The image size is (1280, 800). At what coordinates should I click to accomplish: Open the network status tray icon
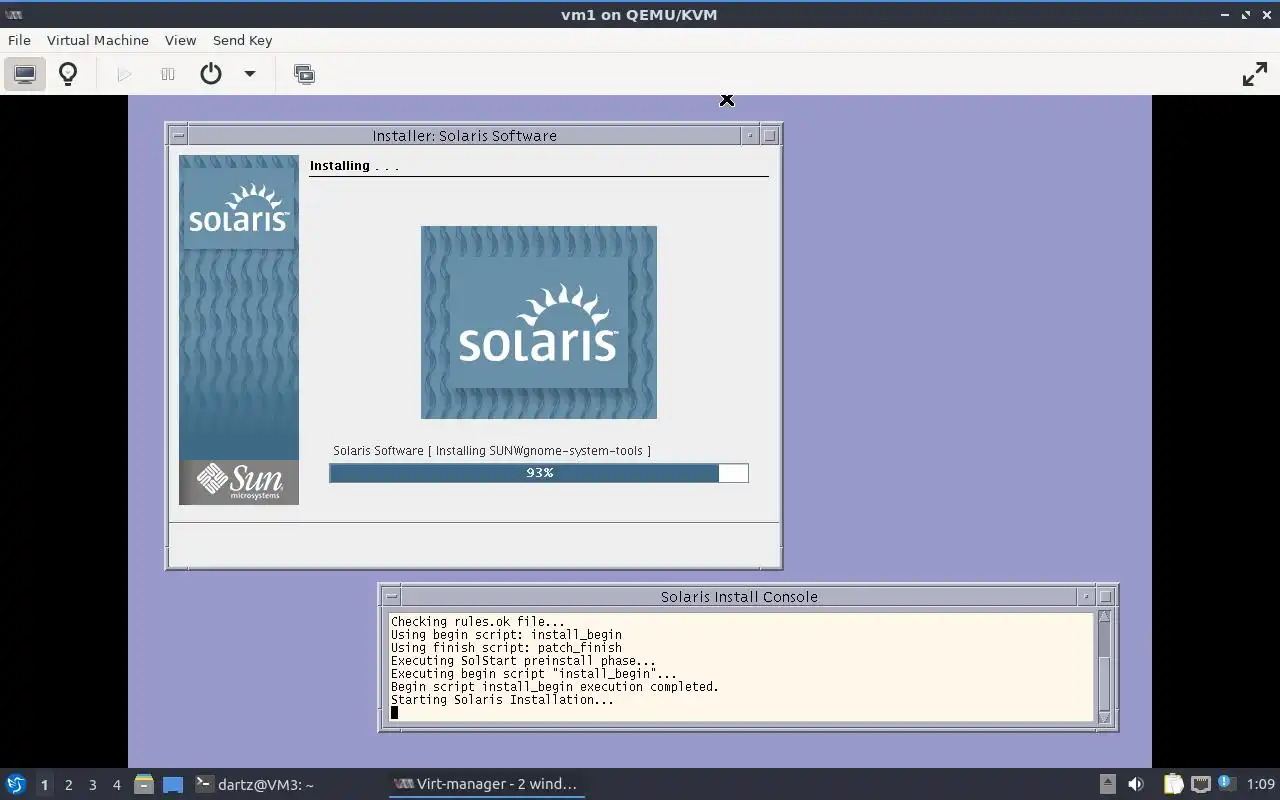(x=1200, y=784)
